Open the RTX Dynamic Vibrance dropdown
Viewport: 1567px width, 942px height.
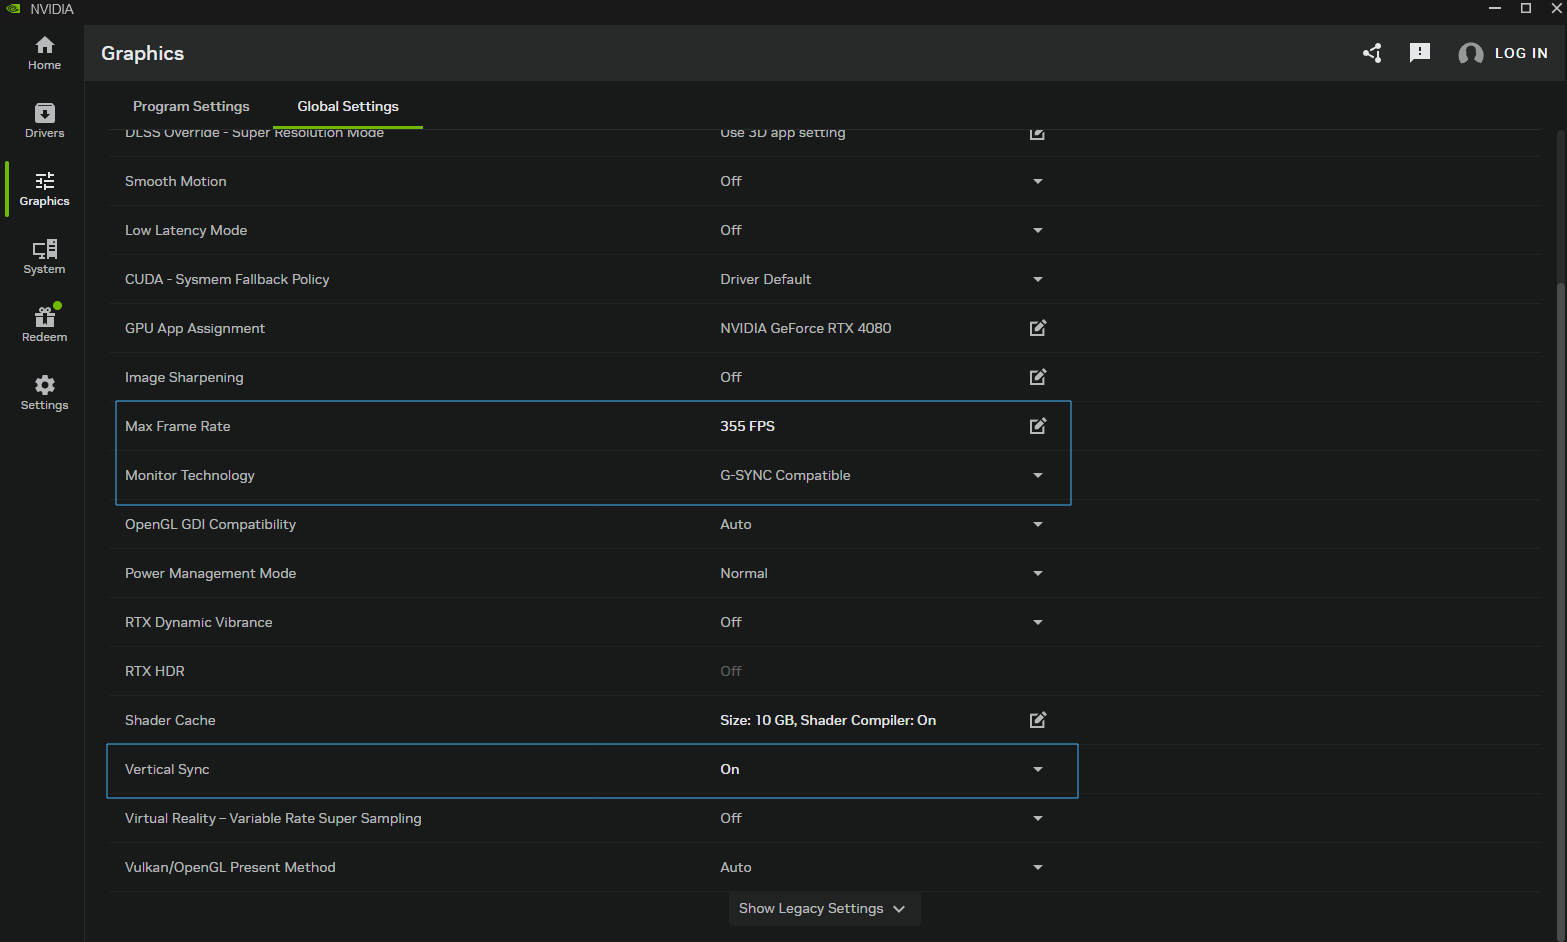tap(1038, 622)
